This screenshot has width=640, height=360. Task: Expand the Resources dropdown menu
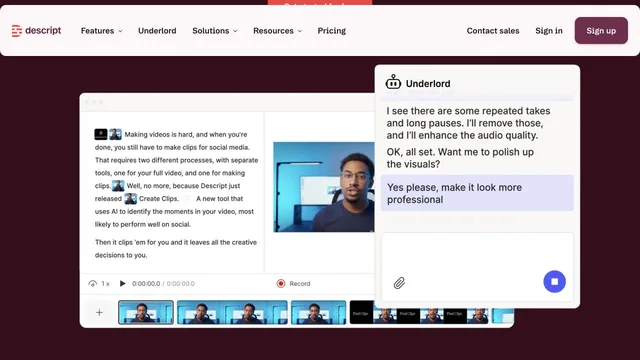click(x=278, y=31)
